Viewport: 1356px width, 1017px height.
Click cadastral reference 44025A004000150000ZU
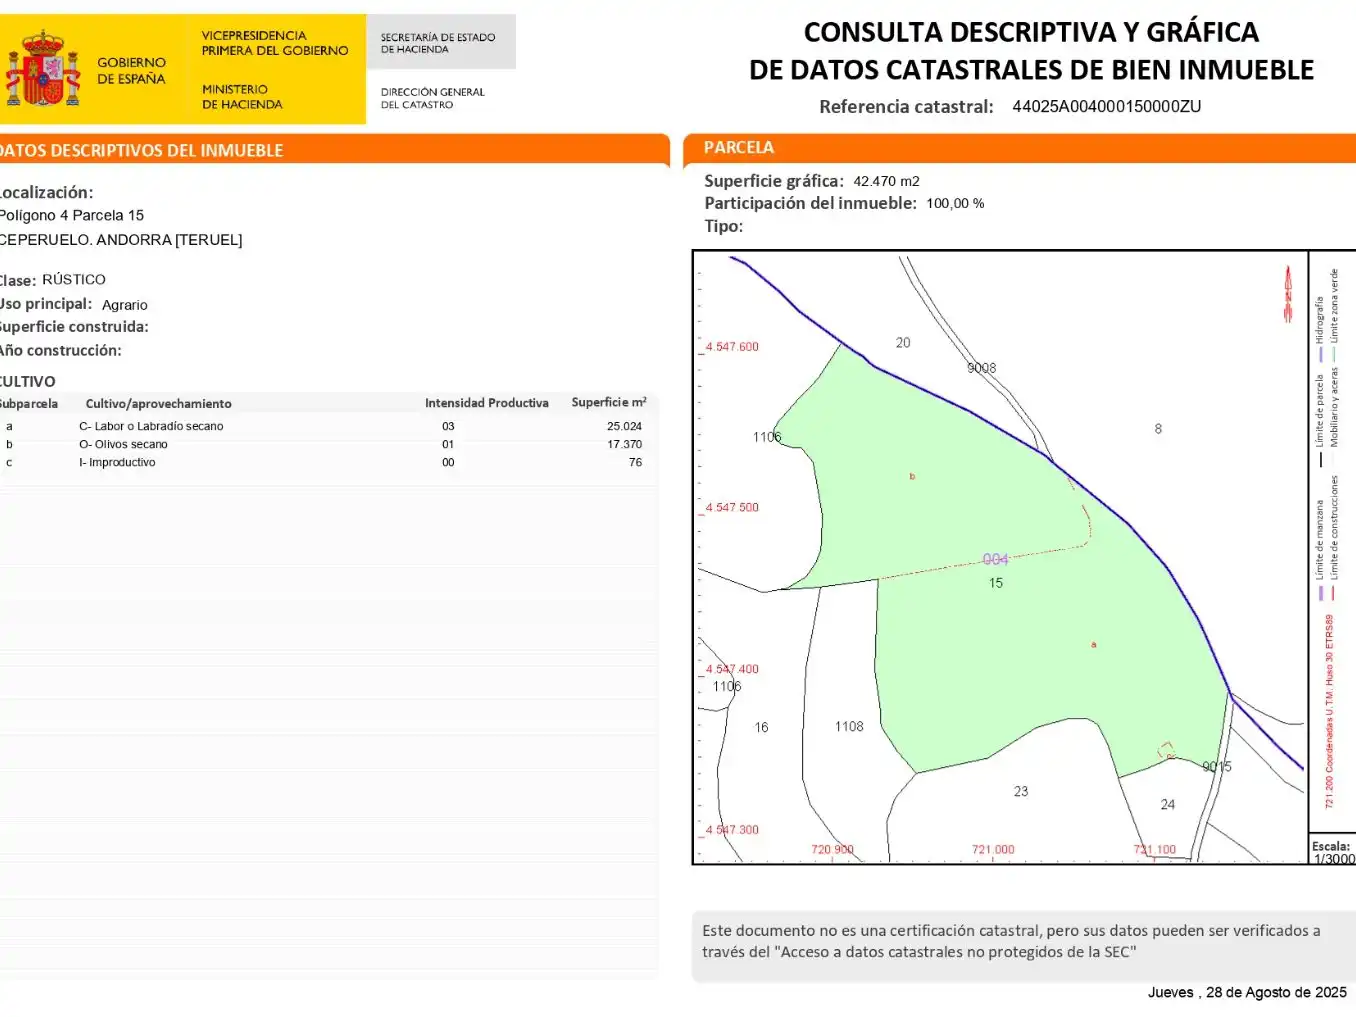click(x=1106, y=107)
